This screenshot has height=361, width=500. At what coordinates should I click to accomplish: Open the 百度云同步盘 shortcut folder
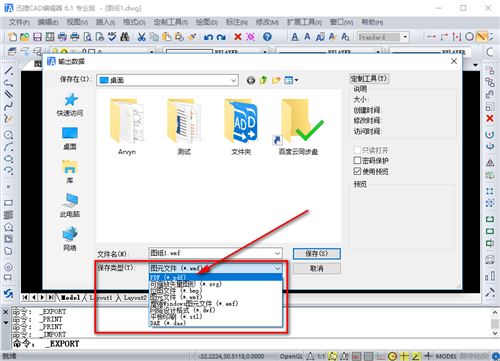coord(298,127)
